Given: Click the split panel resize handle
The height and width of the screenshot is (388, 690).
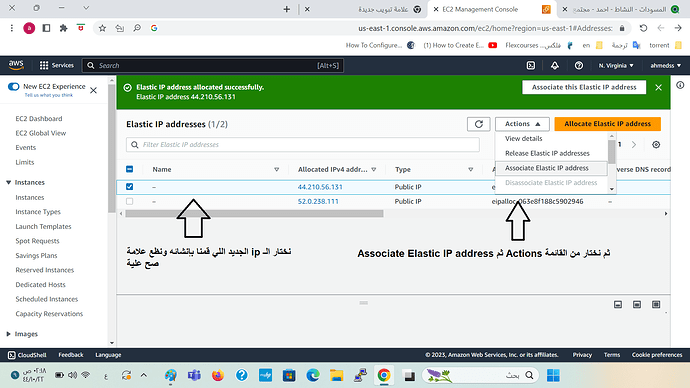Looking at the screenshot, I should click(x=363, y=303).
